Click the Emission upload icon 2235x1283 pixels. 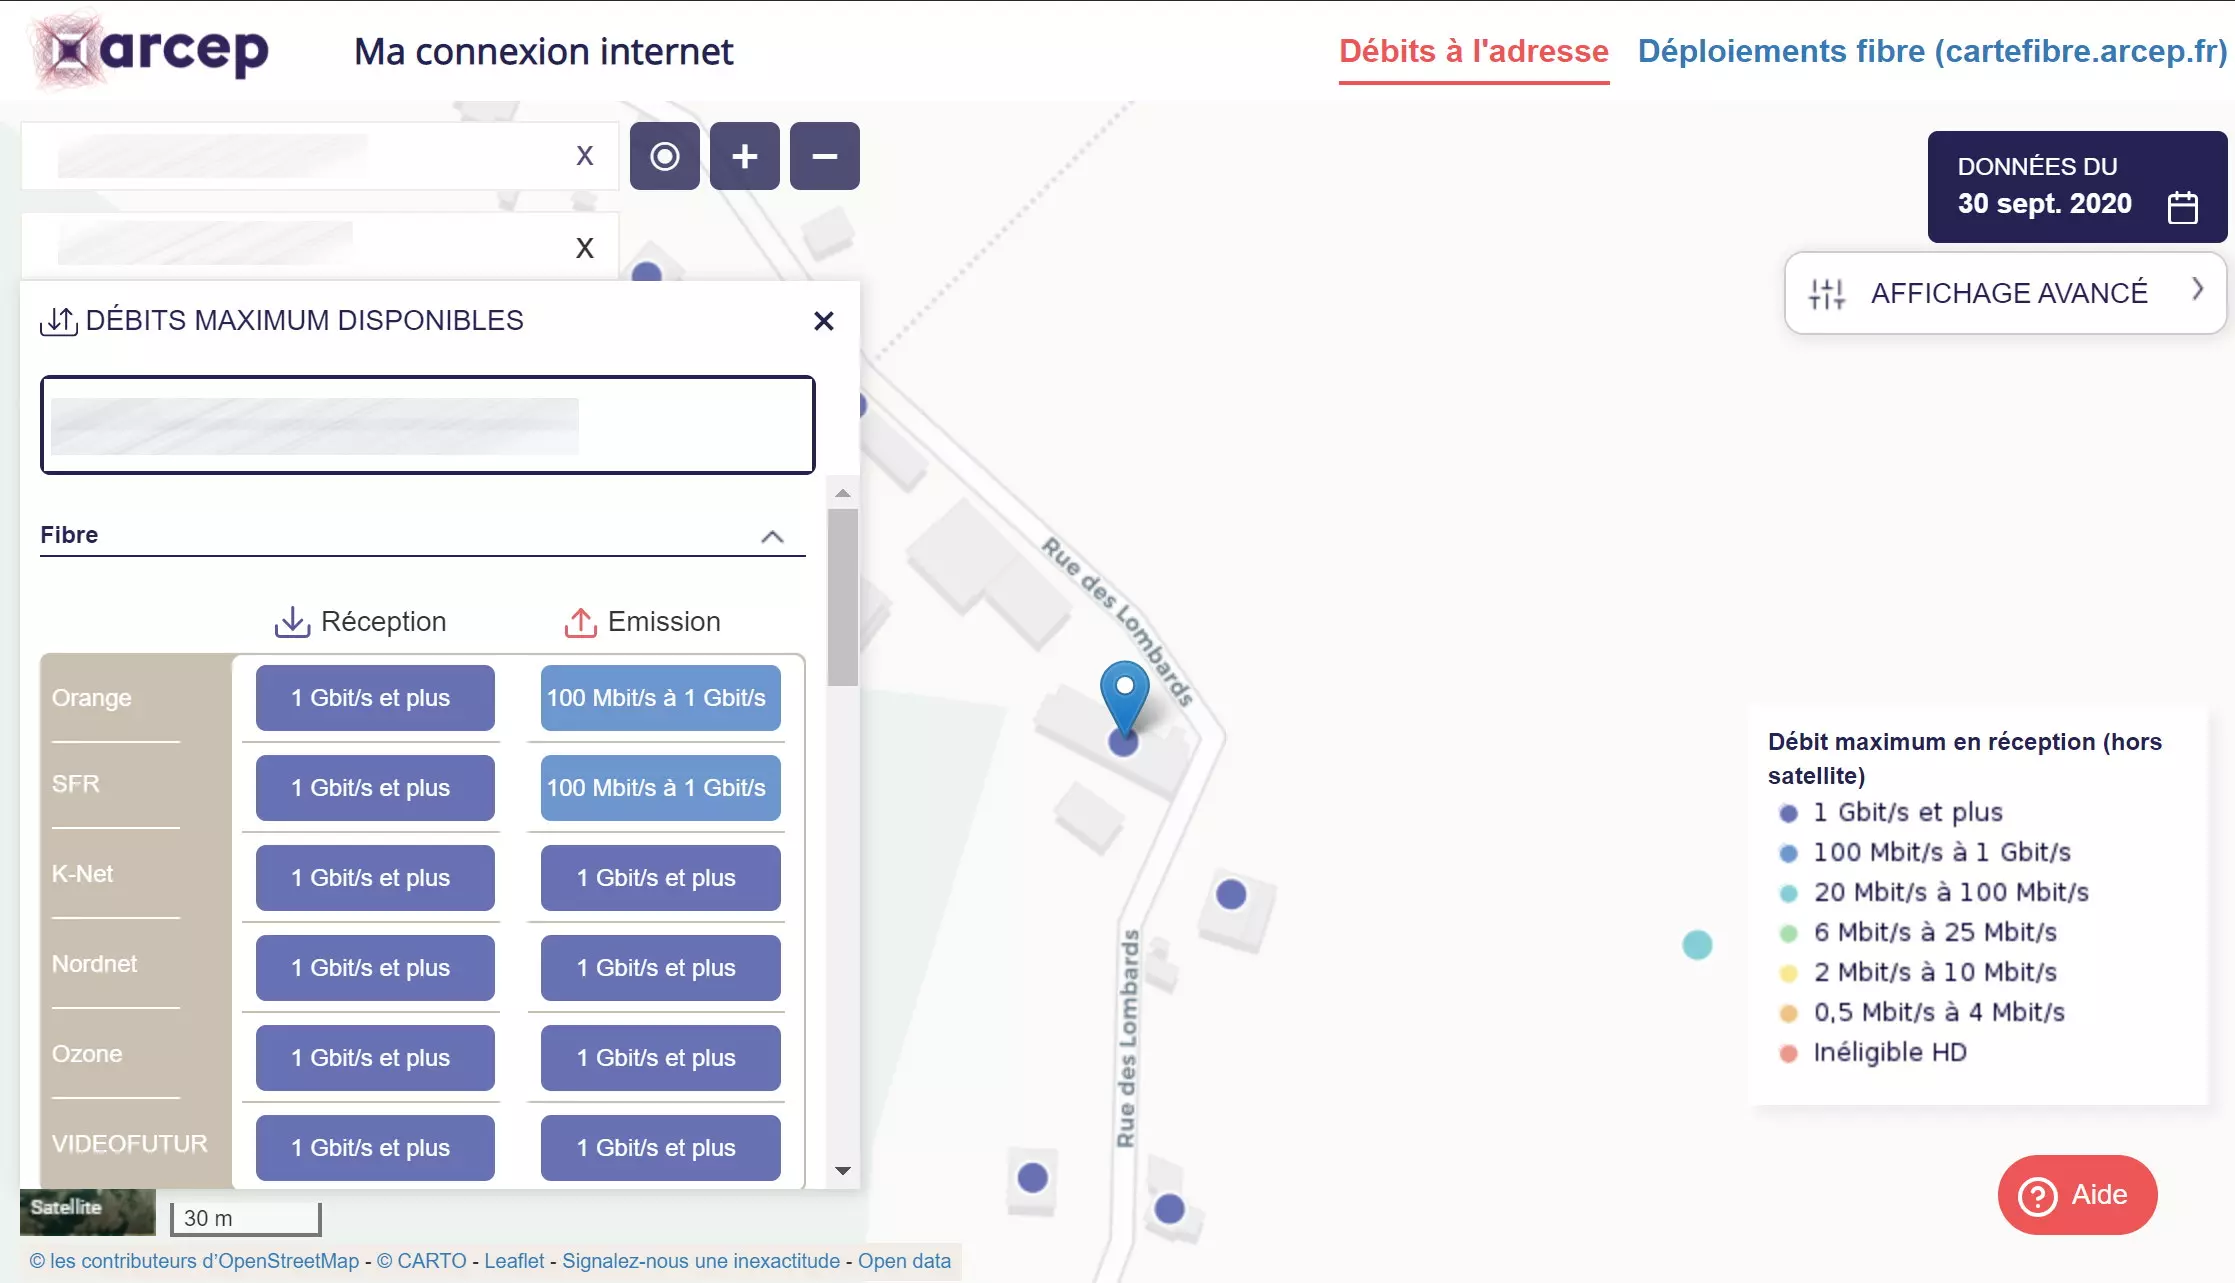click(x=580, y=622)
